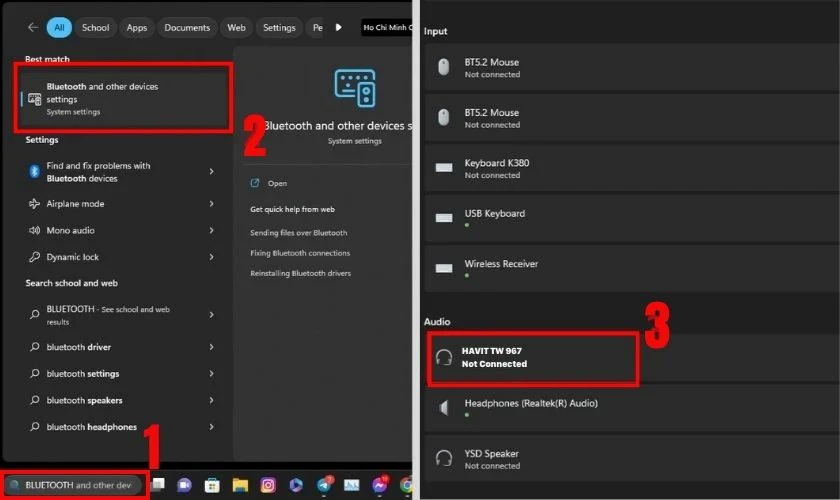This screenshot has height=500, width=840.
Task: Click the YSD Speaker headset icon
Action: click(x=445, y=459)
